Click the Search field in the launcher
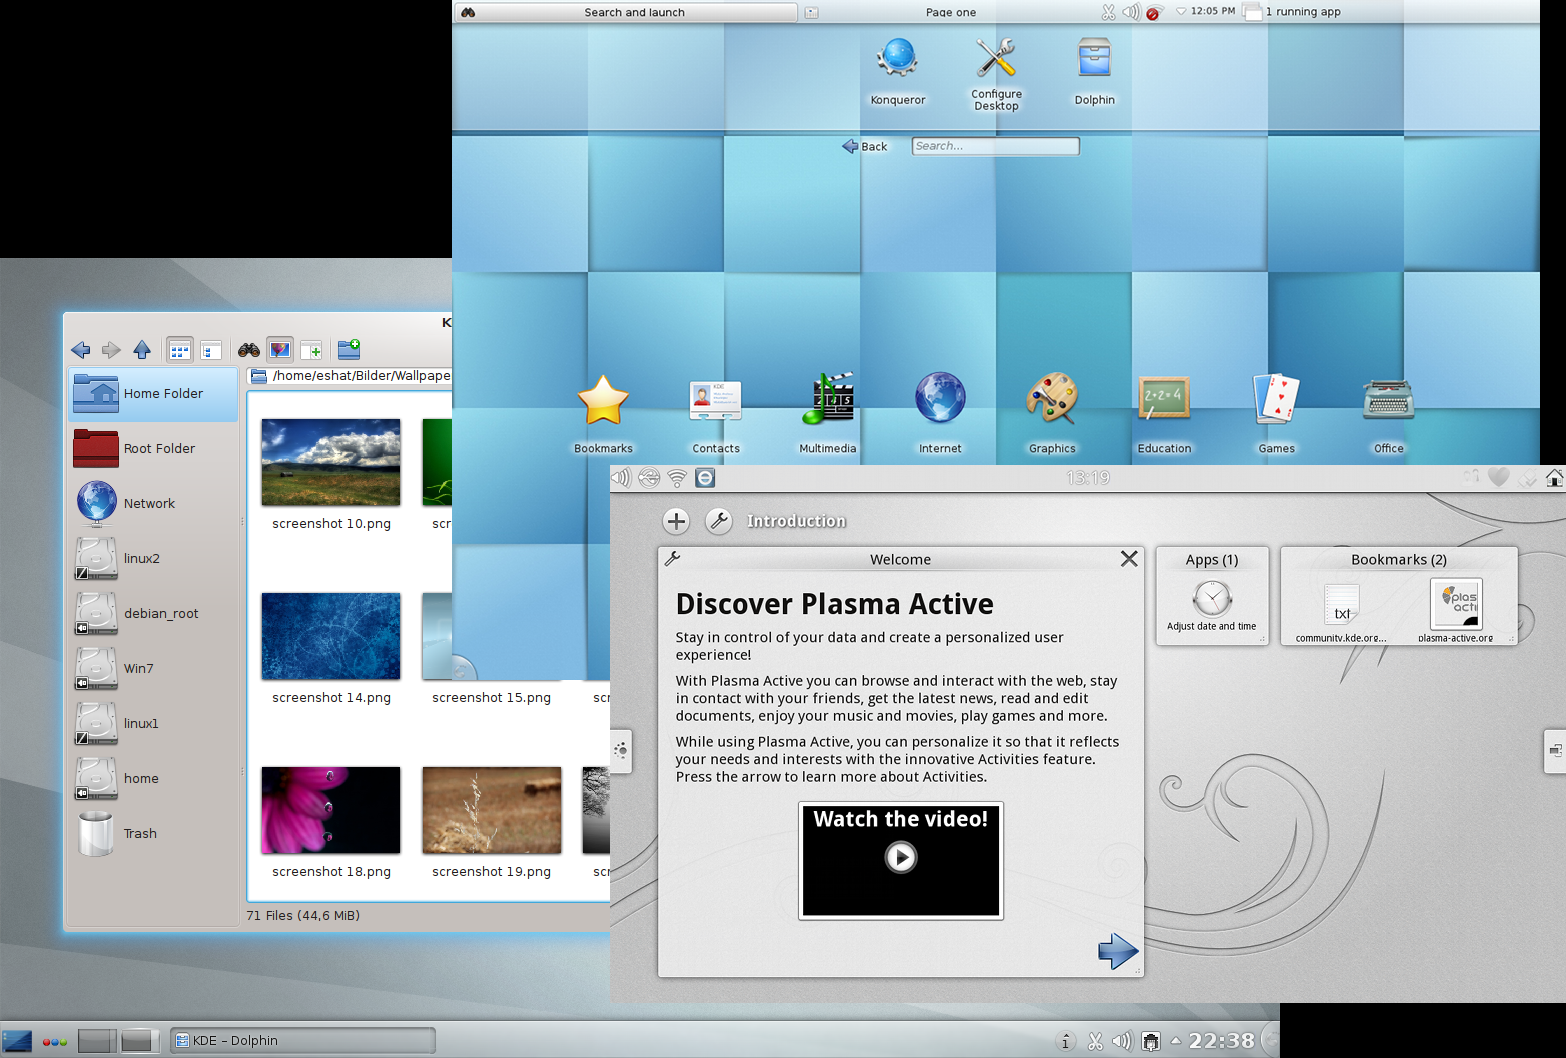1566x1058 pixels. [x=995, y=146]
